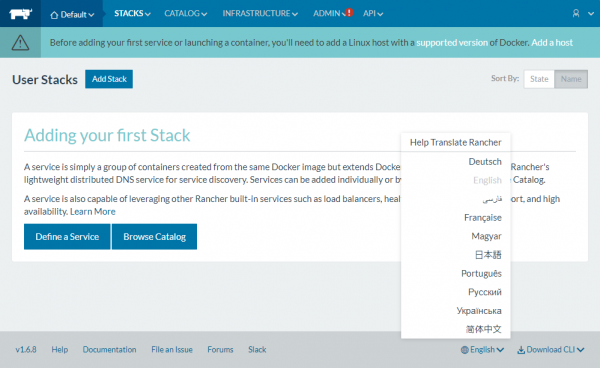Image resolution: width=600 pixels, height=368 pixels.
Task: Switch language to 日本語
Action: [488, 255]
